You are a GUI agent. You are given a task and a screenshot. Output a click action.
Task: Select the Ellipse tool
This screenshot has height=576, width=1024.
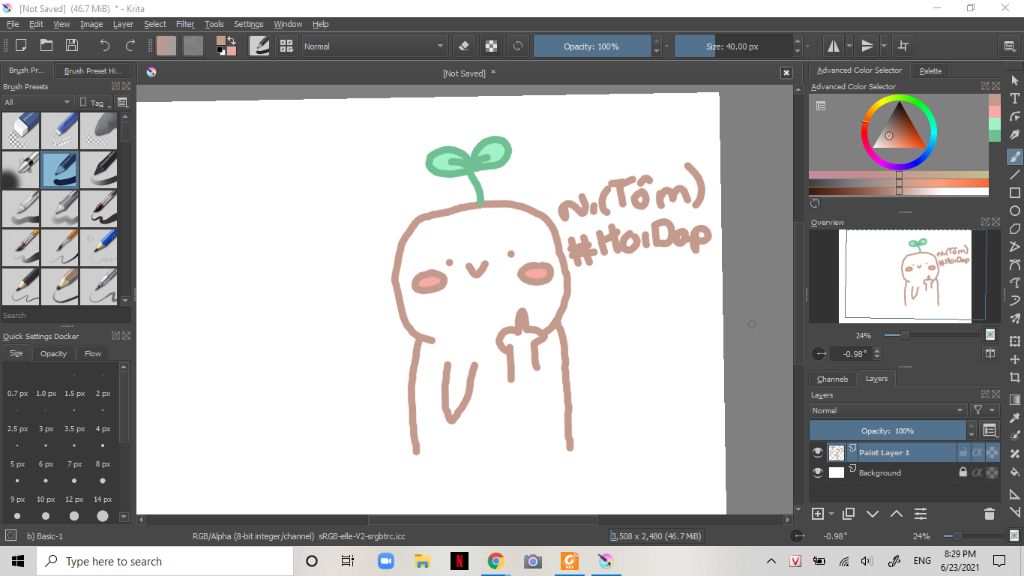(x=1014, y=211)
